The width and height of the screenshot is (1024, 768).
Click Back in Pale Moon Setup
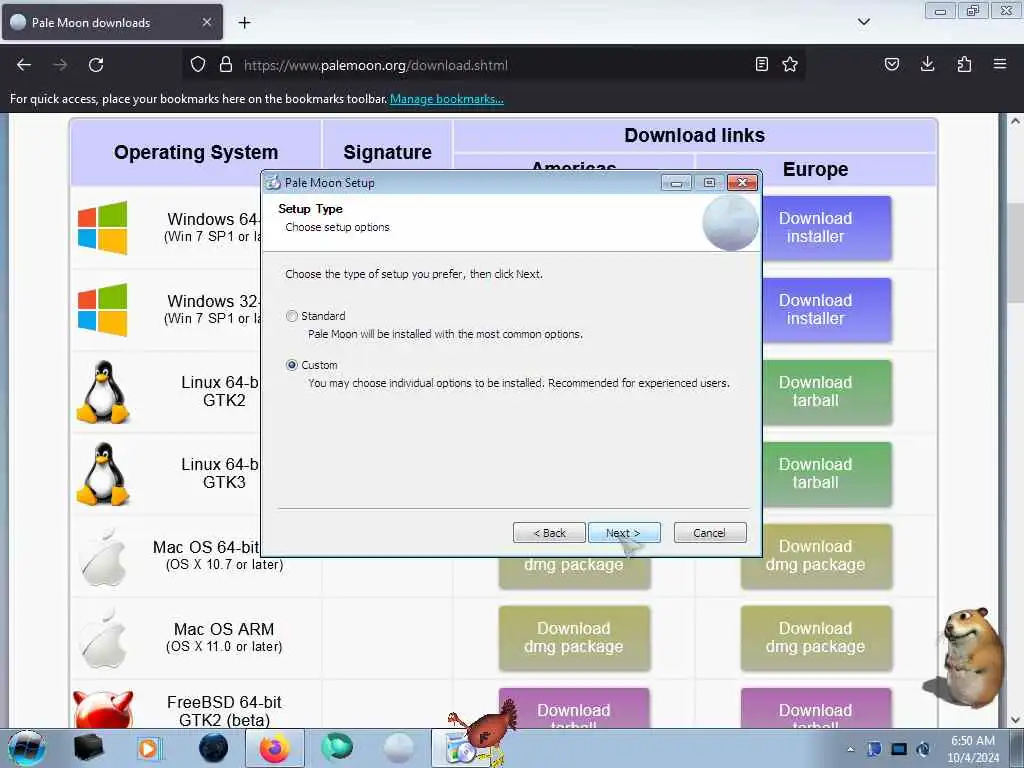549,533
